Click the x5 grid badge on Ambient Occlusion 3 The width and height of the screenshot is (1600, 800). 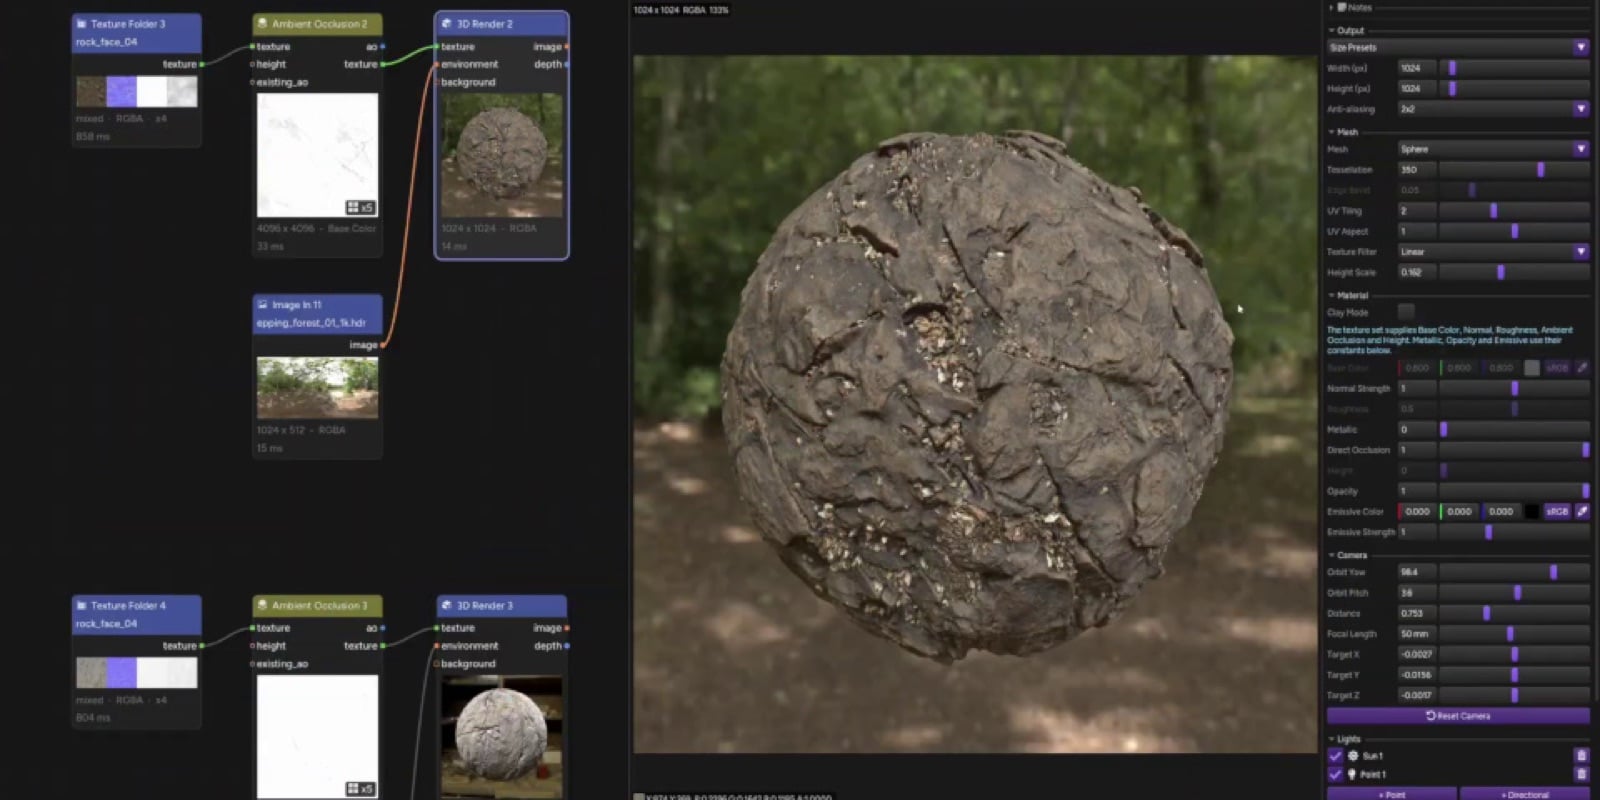pyautogui.click(x=360, y=789)
